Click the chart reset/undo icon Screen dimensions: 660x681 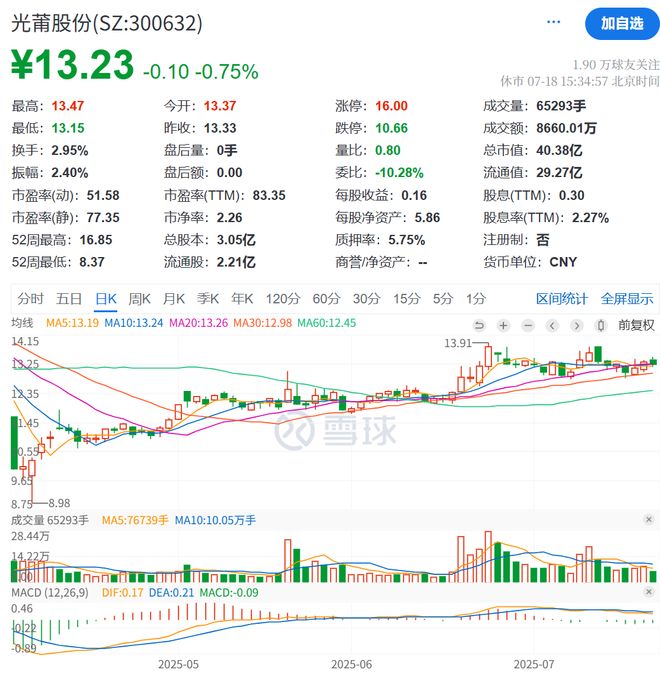click(x=479, y=325)
